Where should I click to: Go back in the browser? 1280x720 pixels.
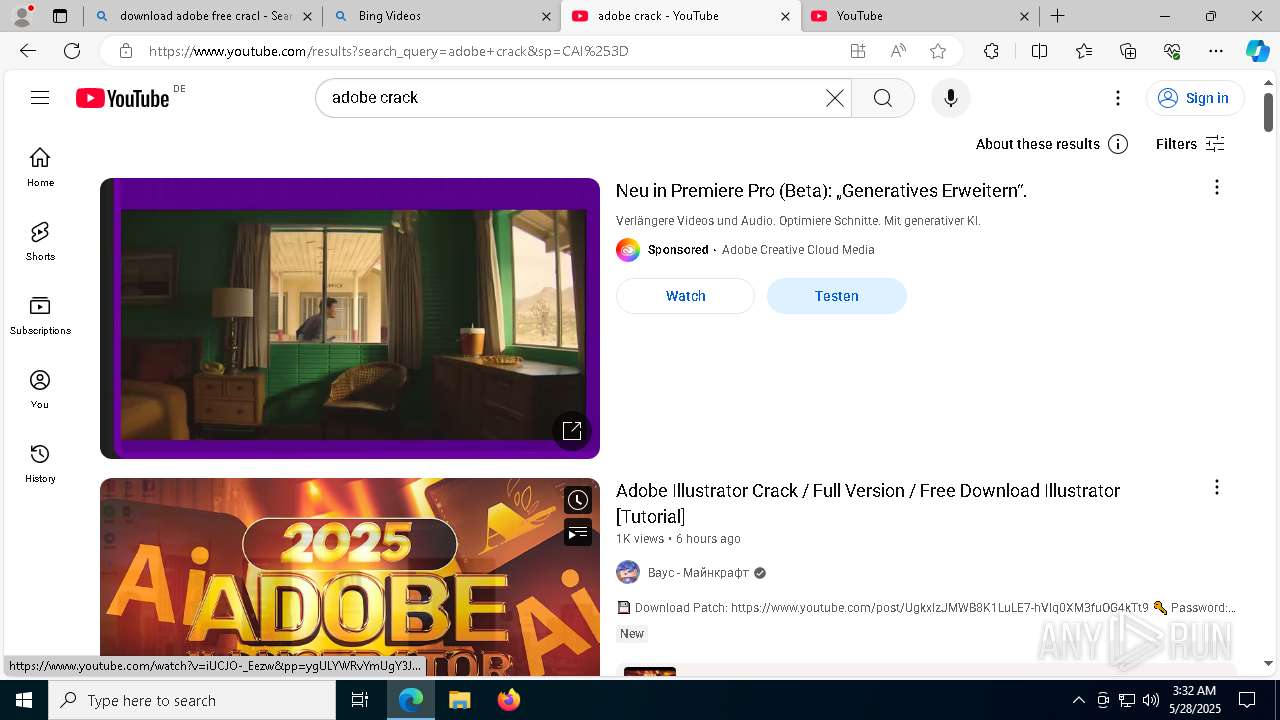[x=28, y=51]
